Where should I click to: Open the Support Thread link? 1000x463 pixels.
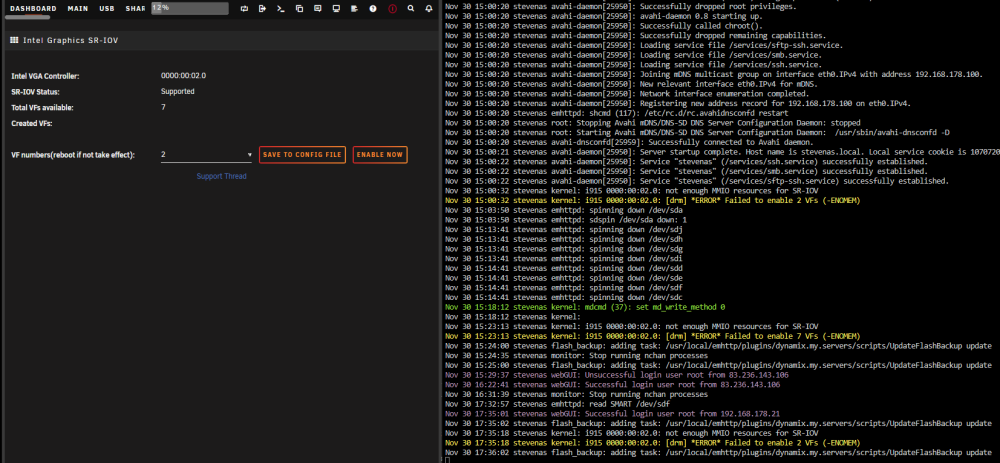tap(221, 176)
